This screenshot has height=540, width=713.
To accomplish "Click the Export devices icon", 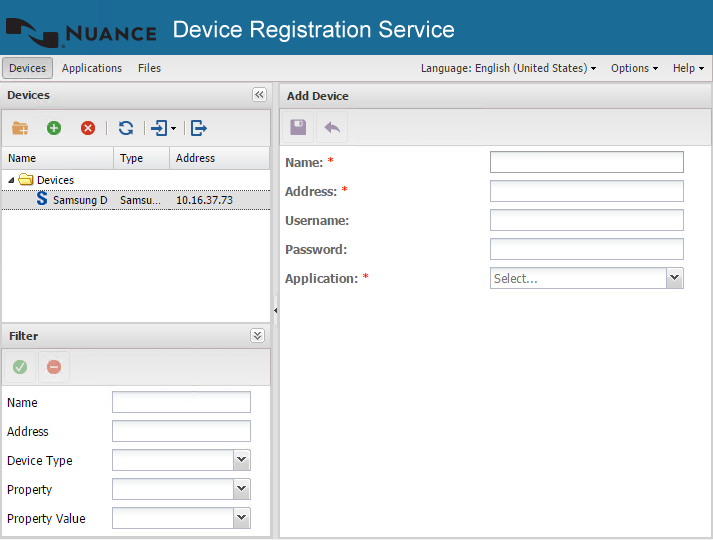I will click(199, 128).
